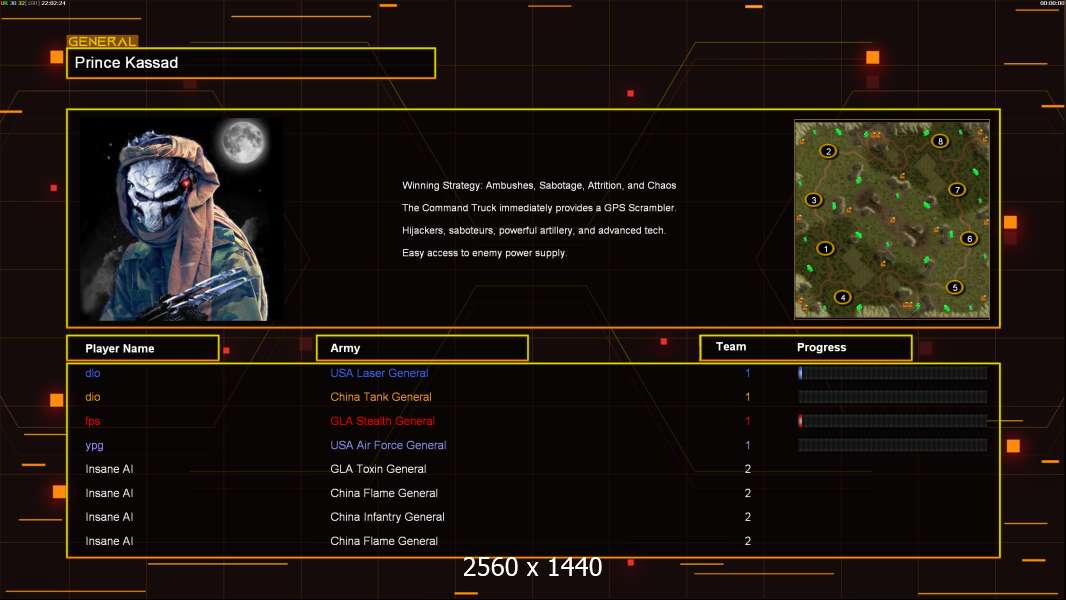
Task: Pick start position marker 8 on minimap
Action: point(940,141)
